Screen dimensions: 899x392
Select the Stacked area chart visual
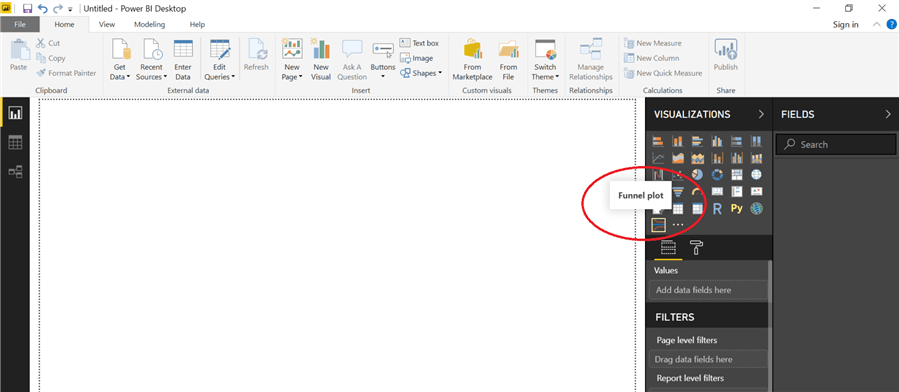click(697, 158)
